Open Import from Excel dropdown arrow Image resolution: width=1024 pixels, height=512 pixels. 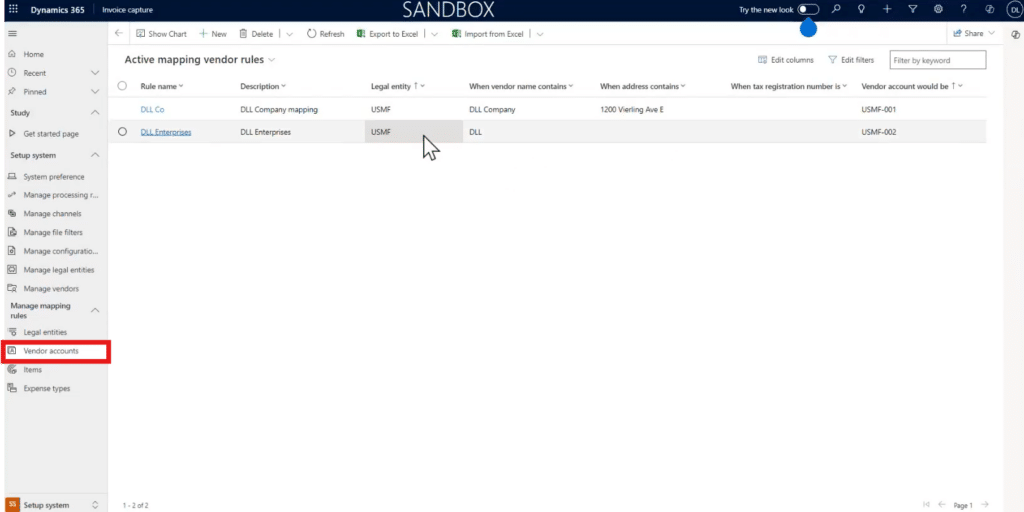click(539, 34)
